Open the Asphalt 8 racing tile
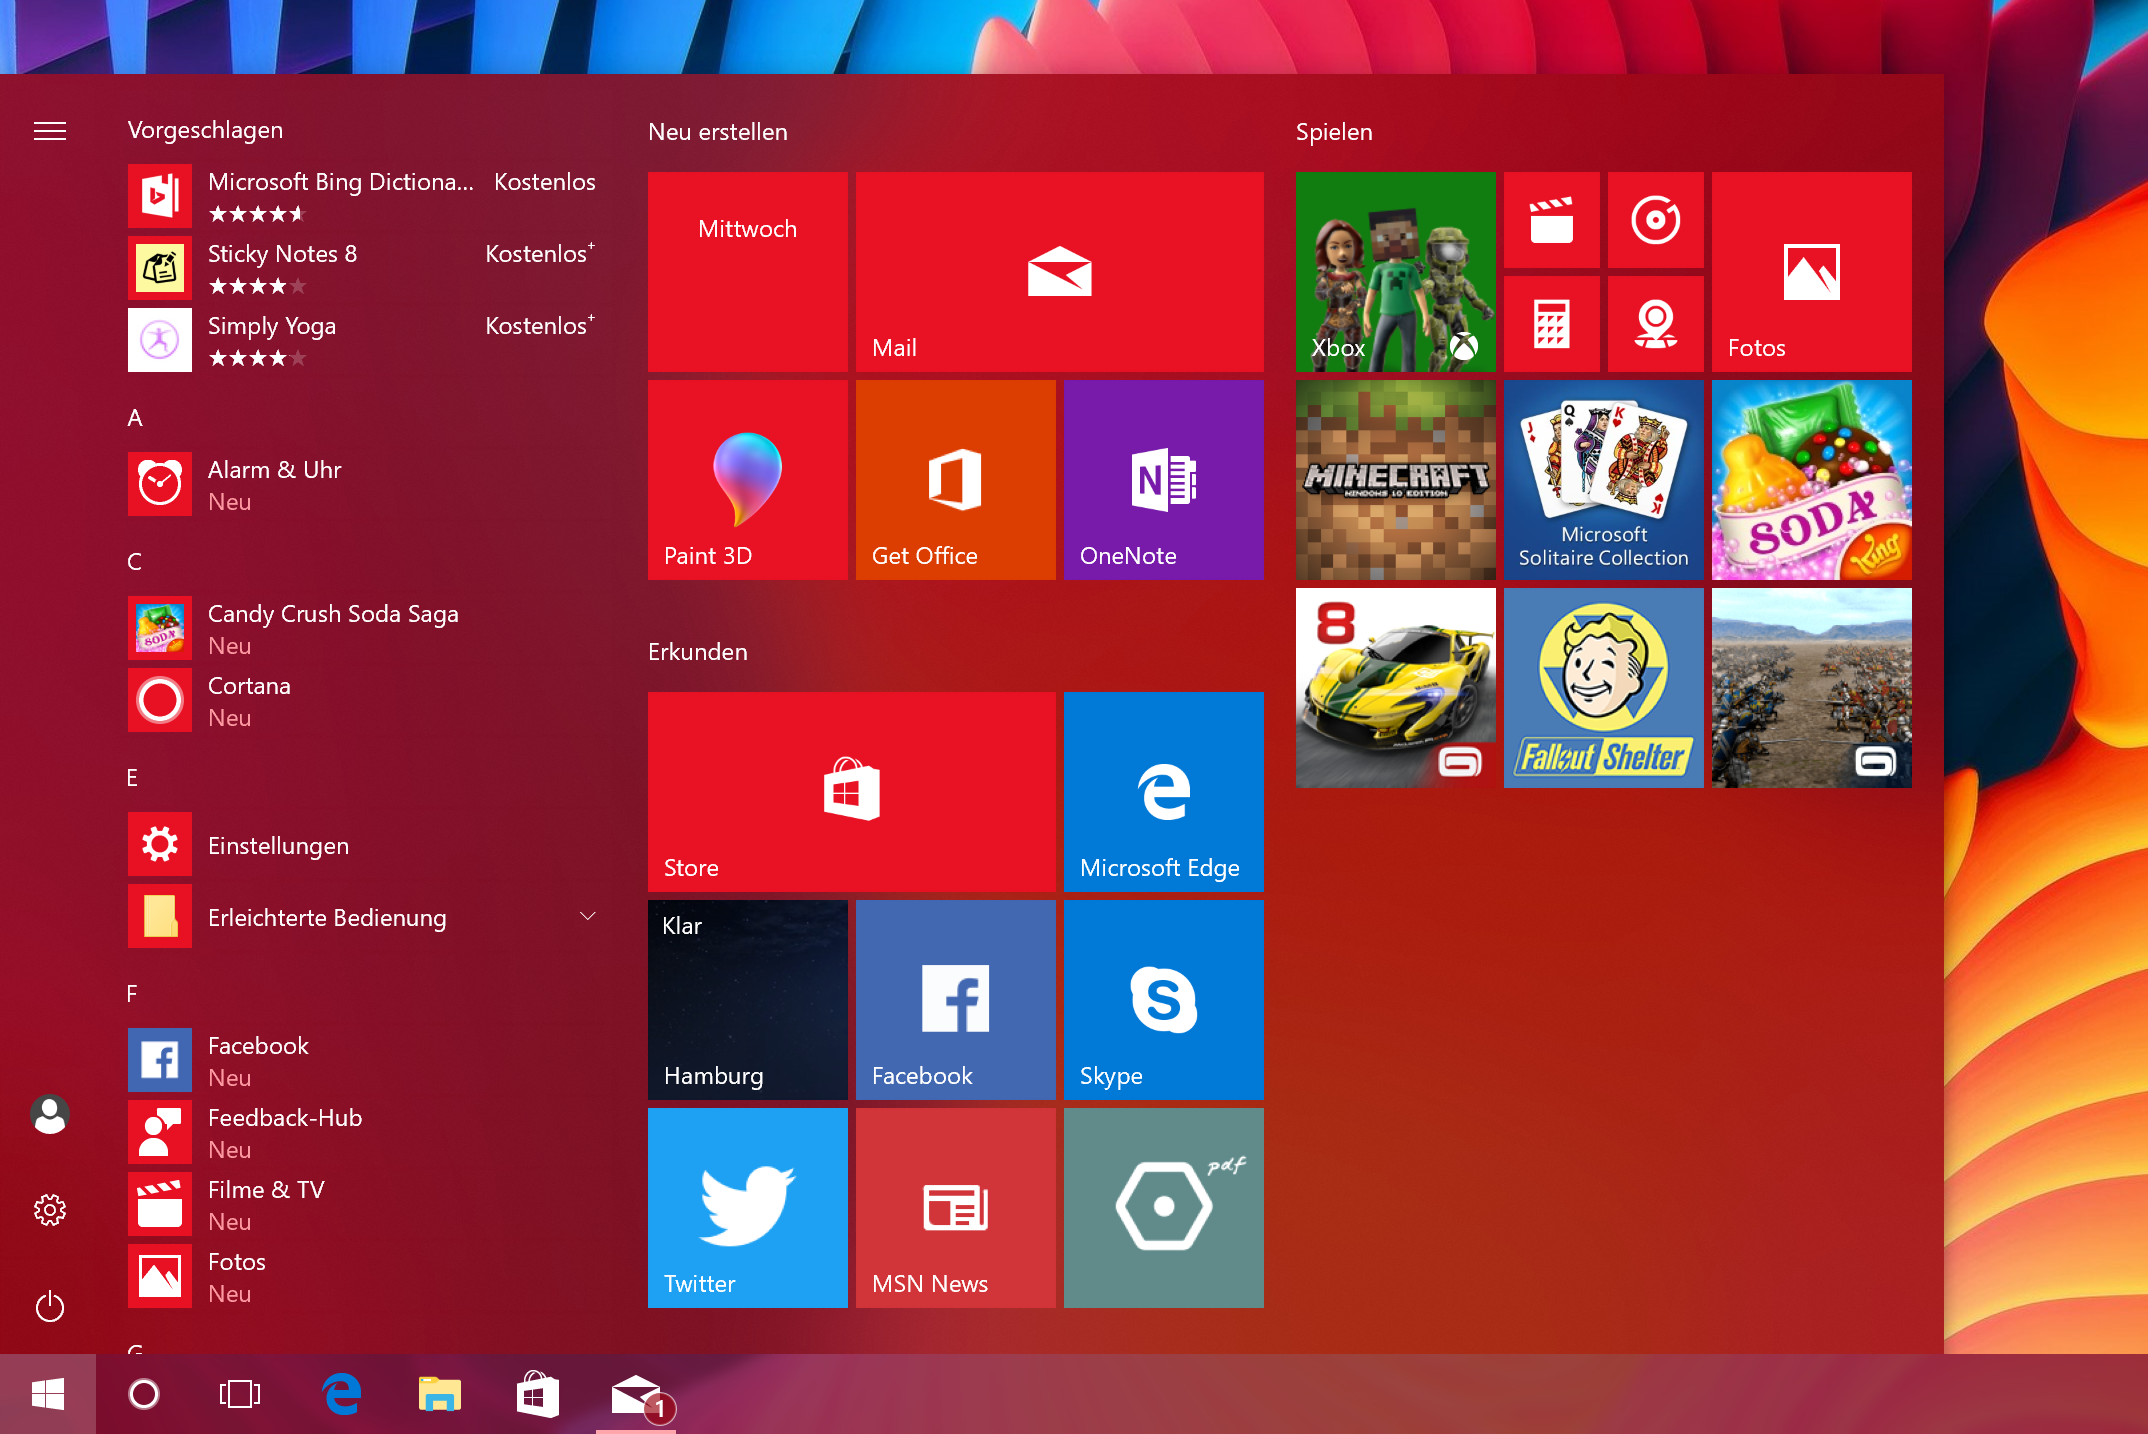Image resolution: width=2148 pixels, height=1434 pixels. pyautogui.click(x=1396, y=688)
